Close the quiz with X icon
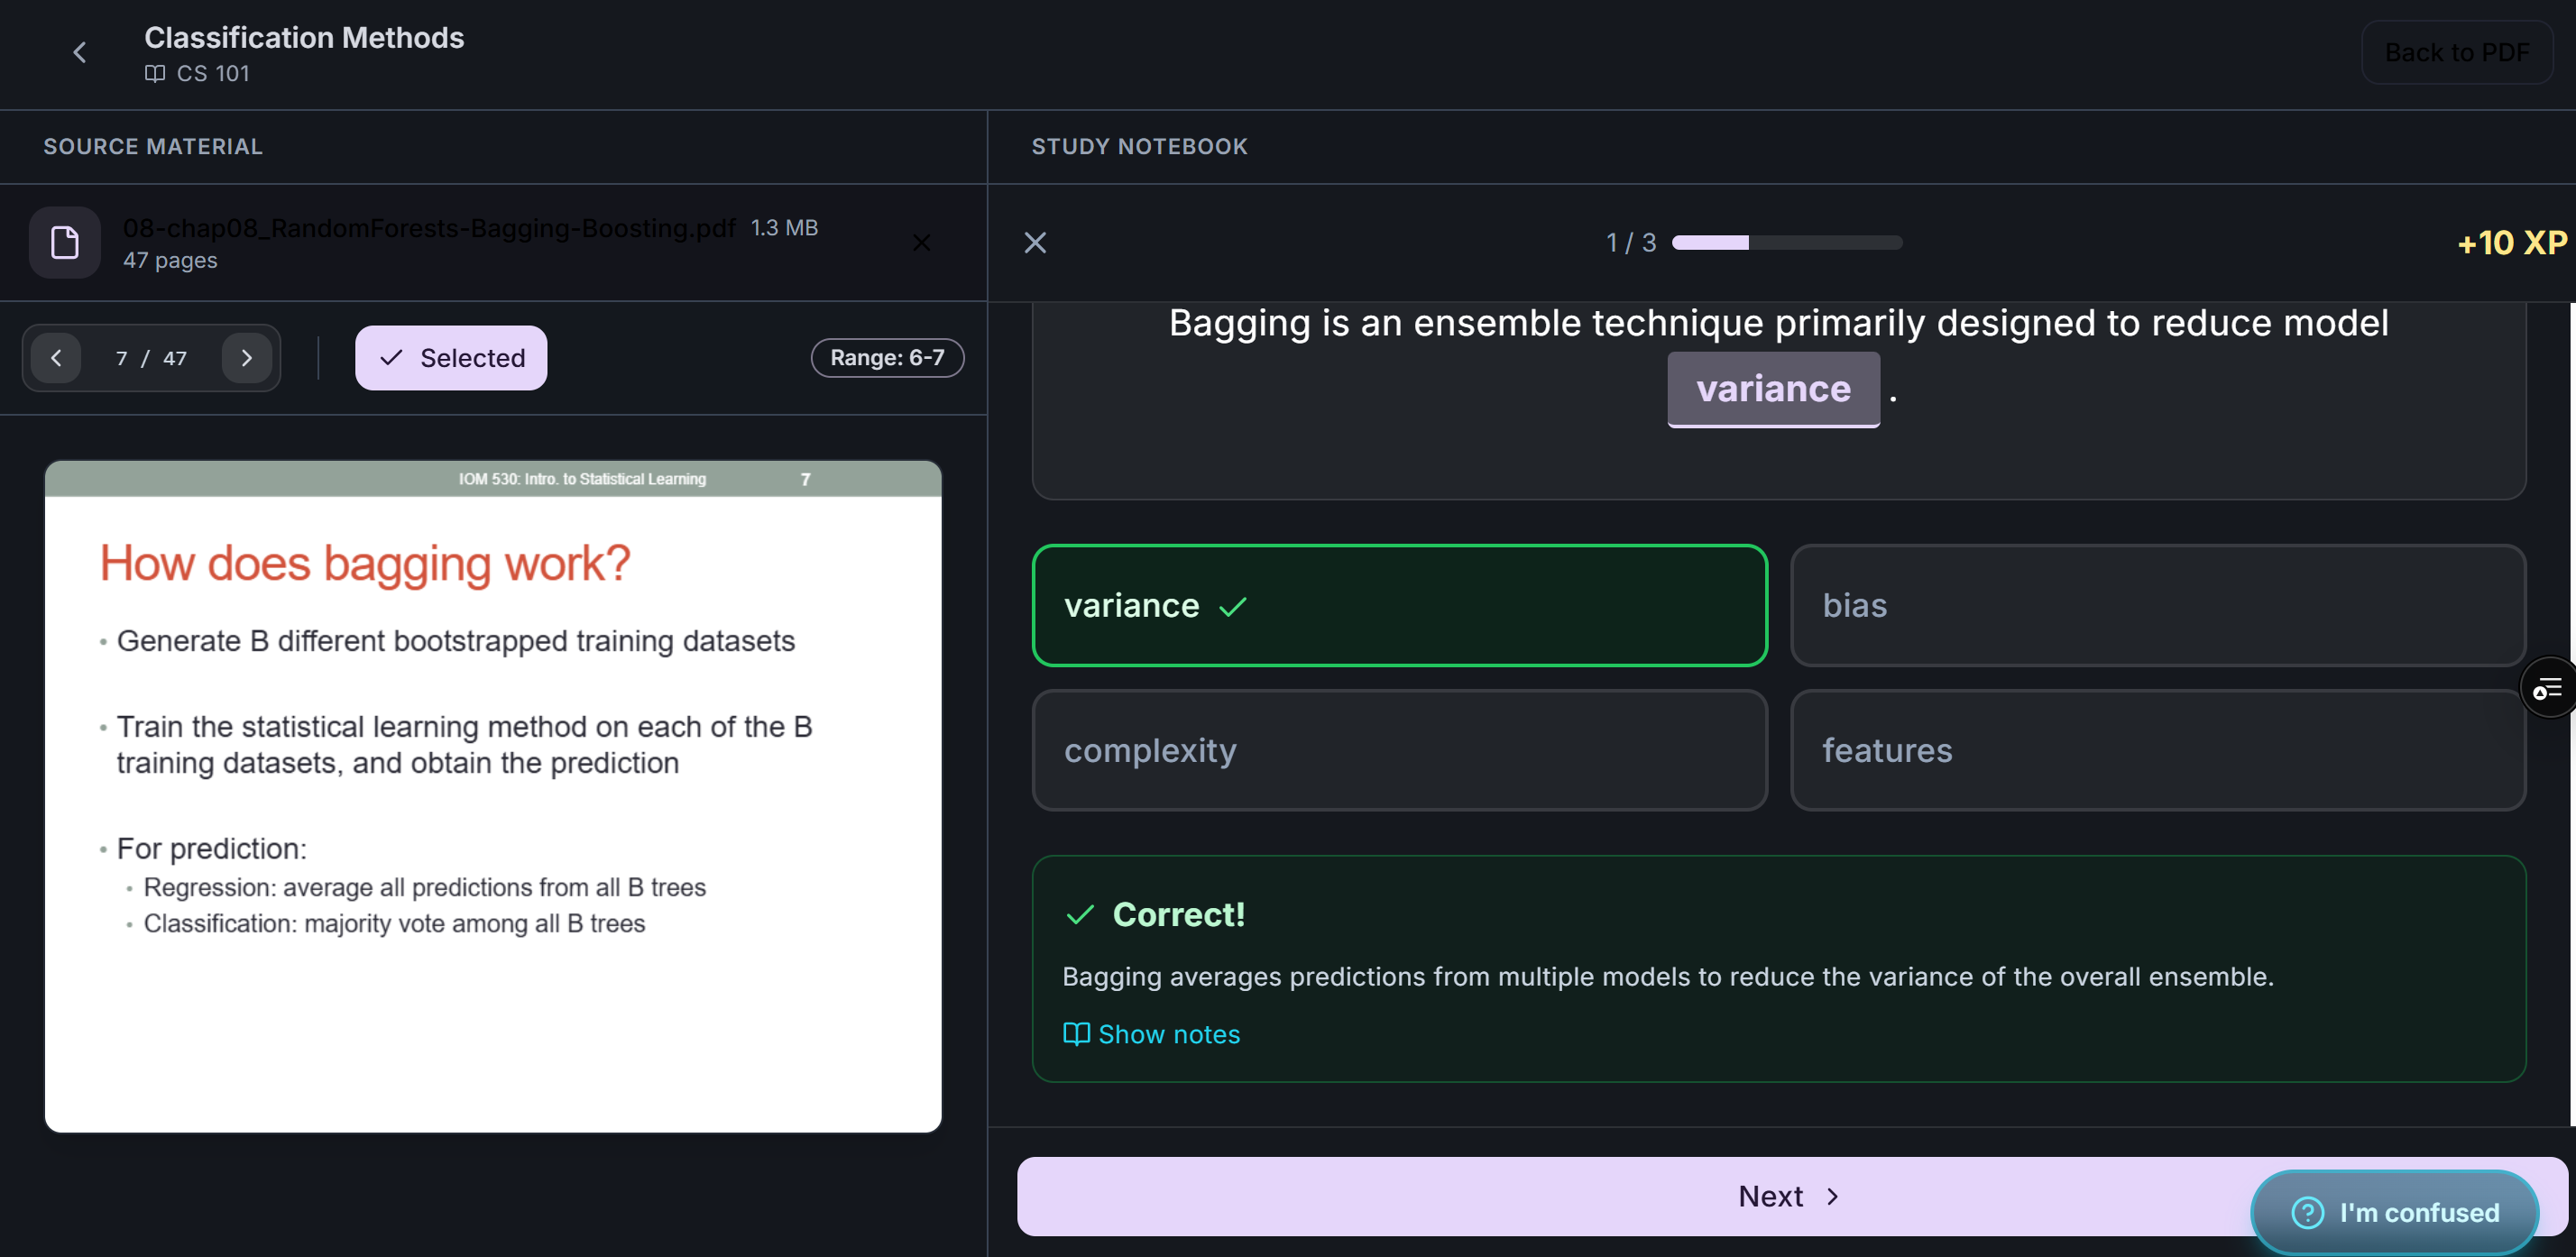Screen dimensions: 2576x1257 click(1035, 242)
